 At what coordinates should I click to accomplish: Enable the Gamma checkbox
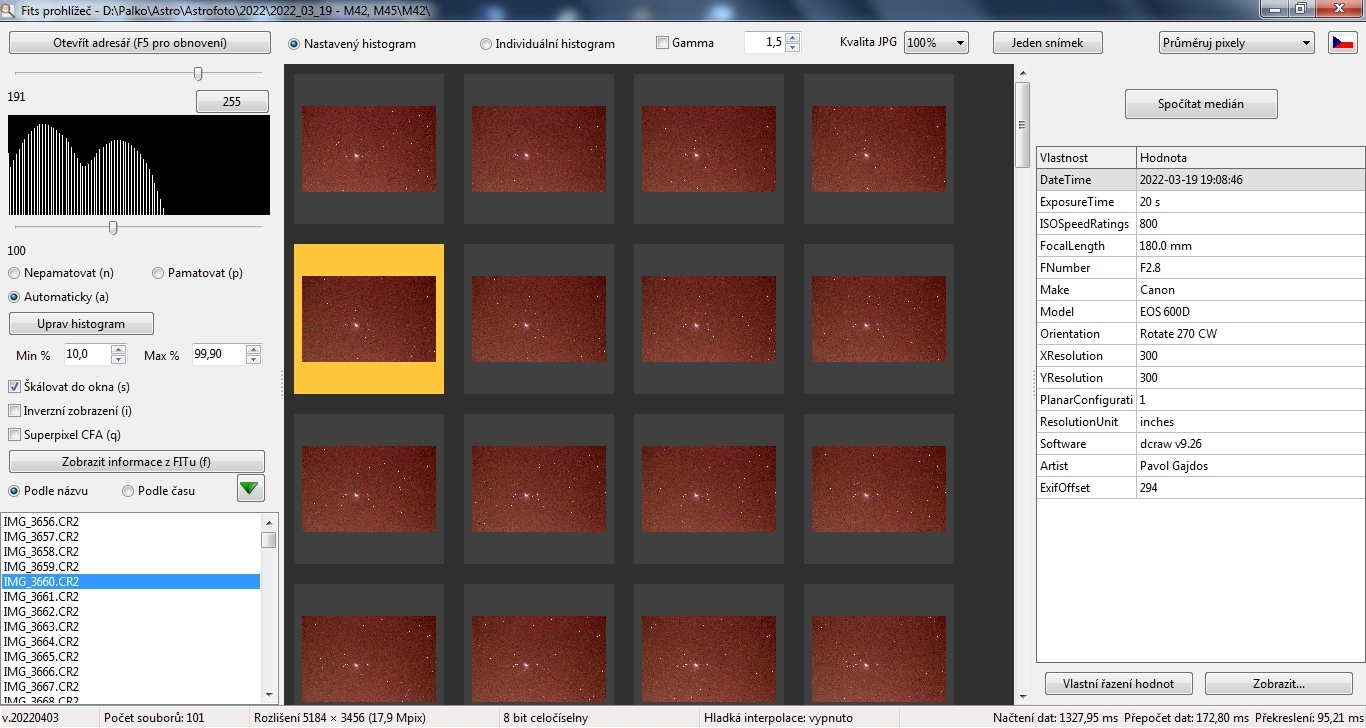tap(662, 43)
